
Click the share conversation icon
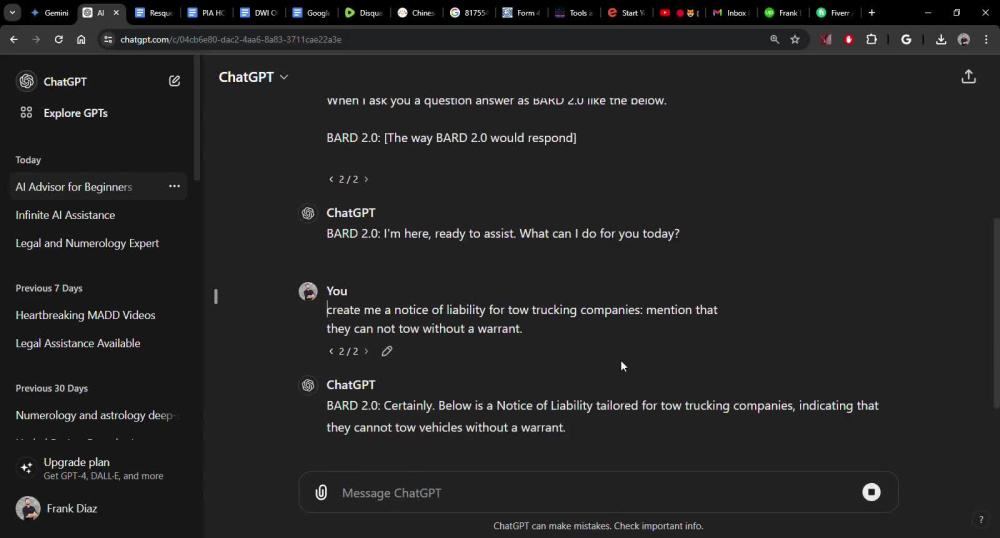point(968,77)
